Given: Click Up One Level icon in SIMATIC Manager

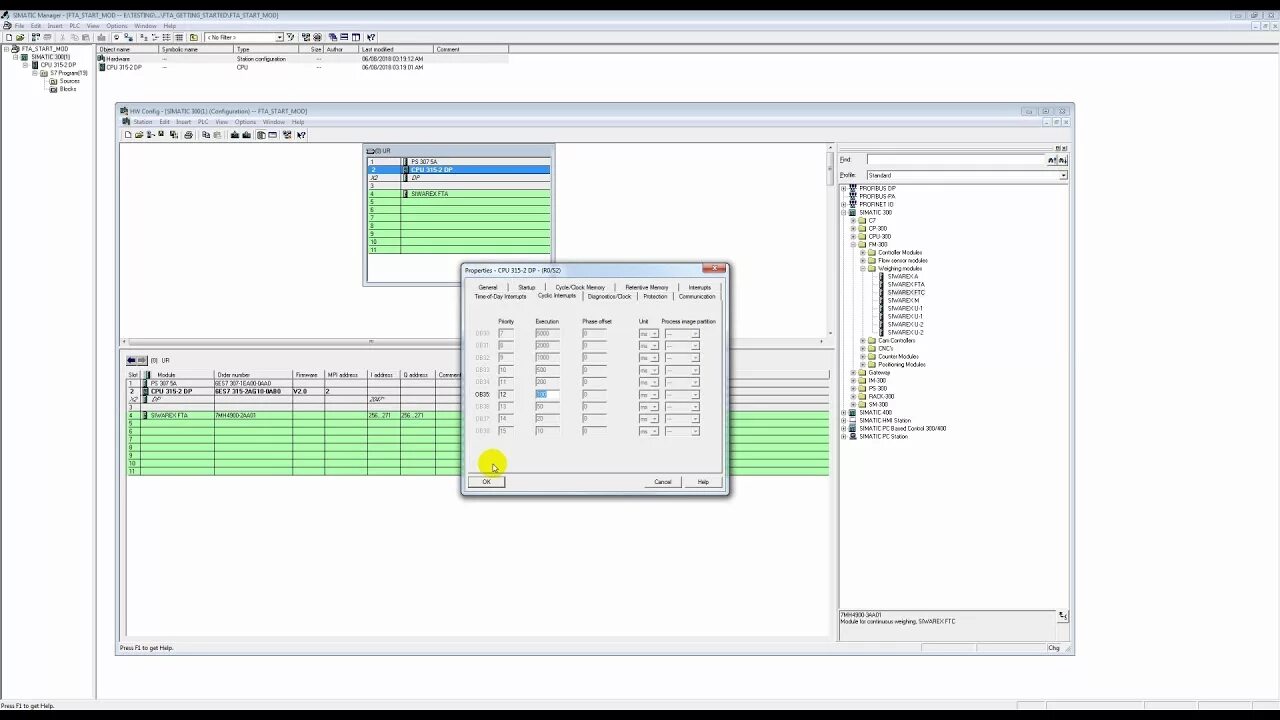Looking at the screenshot, I should pyautogui.click(x=194, y=37).
